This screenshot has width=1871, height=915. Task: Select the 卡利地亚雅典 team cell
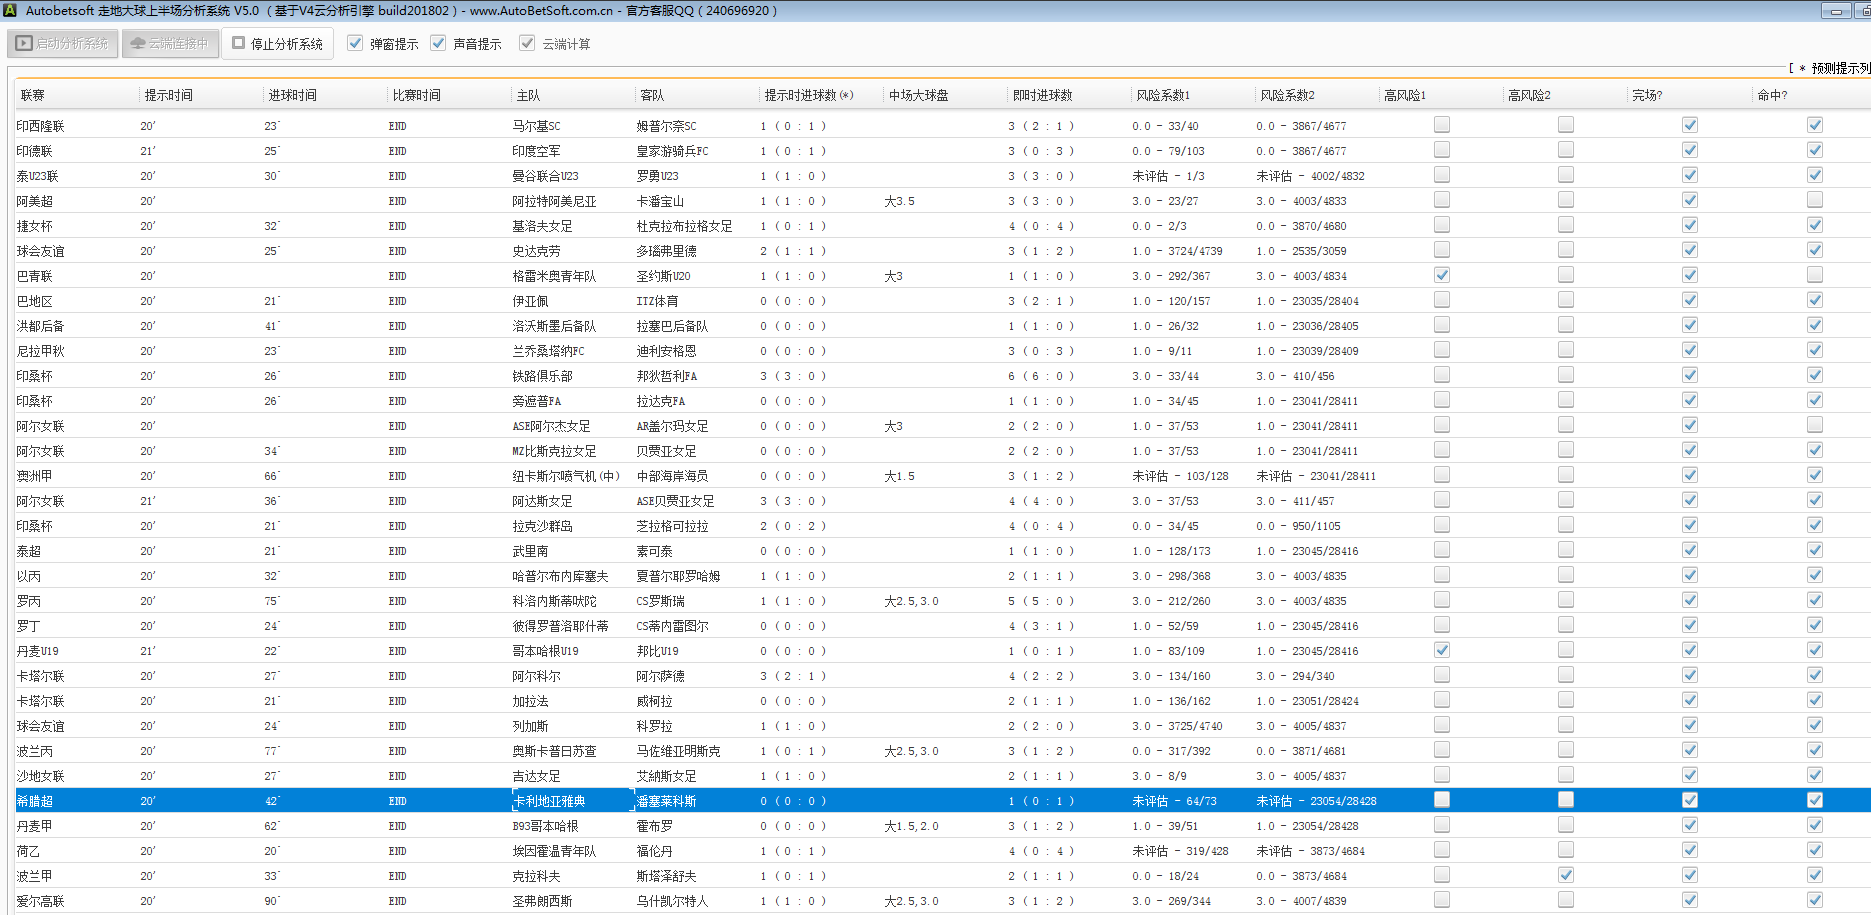(549, 801)
